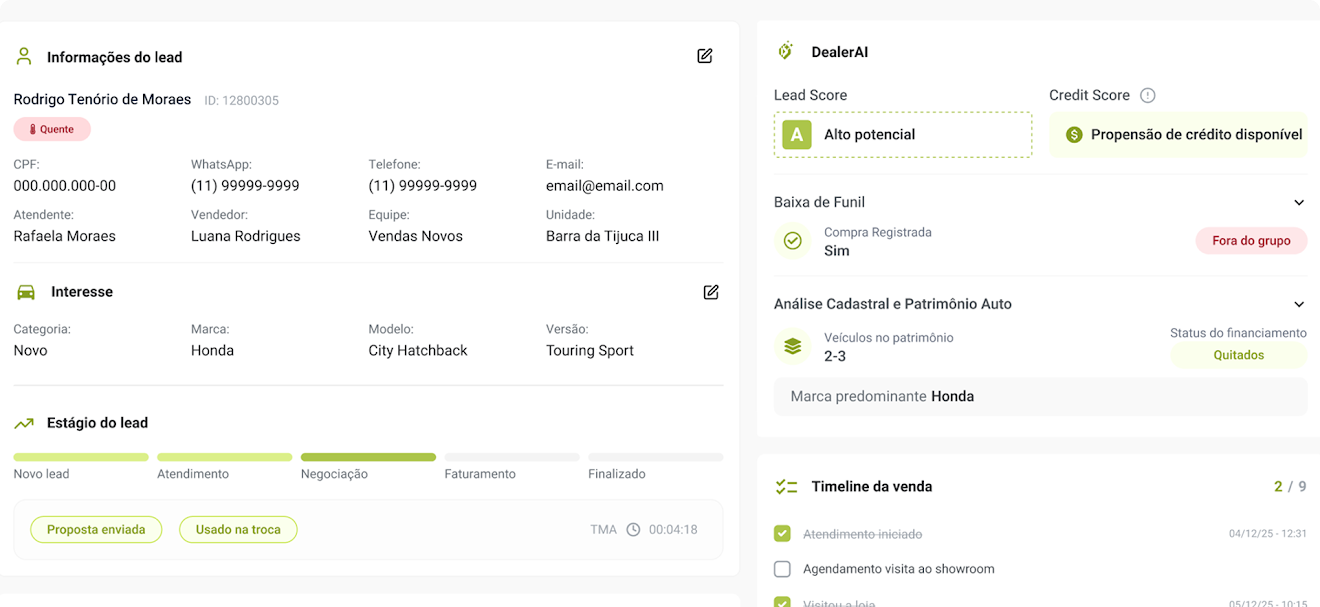
Task: Click the timeline progress counter 2 / 9
Action: 1290,487
